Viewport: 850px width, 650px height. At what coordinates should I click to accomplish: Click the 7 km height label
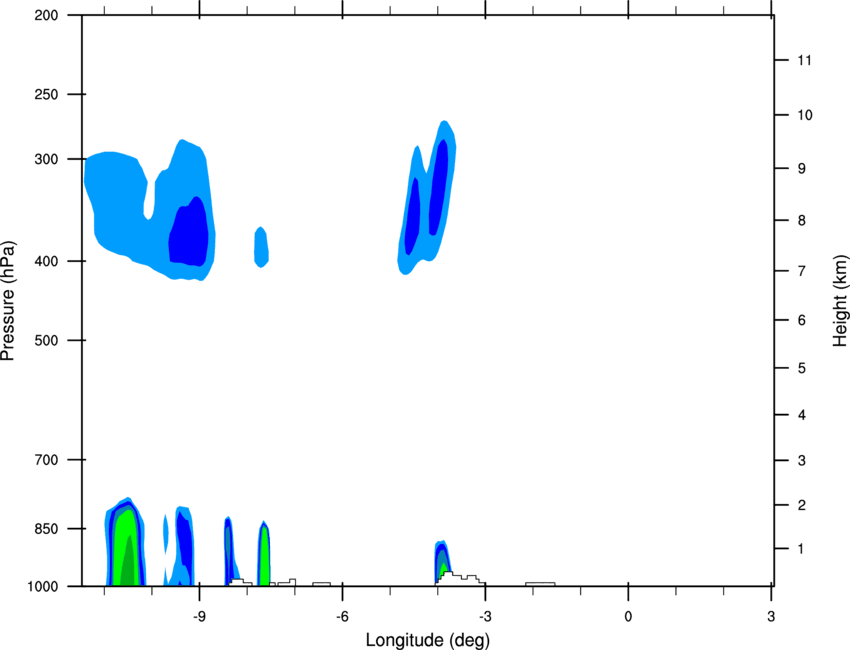(x=802, y=271)
